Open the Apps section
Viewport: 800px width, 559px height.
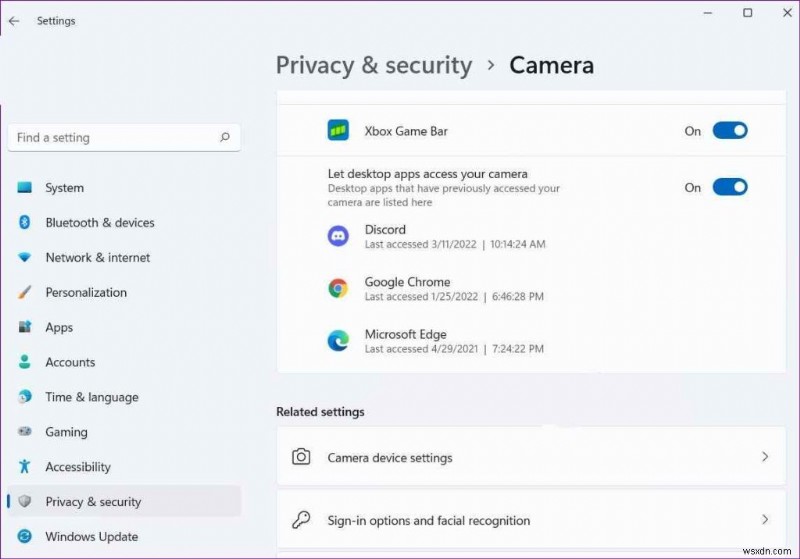pyautogui.click(x=124, y=327)
